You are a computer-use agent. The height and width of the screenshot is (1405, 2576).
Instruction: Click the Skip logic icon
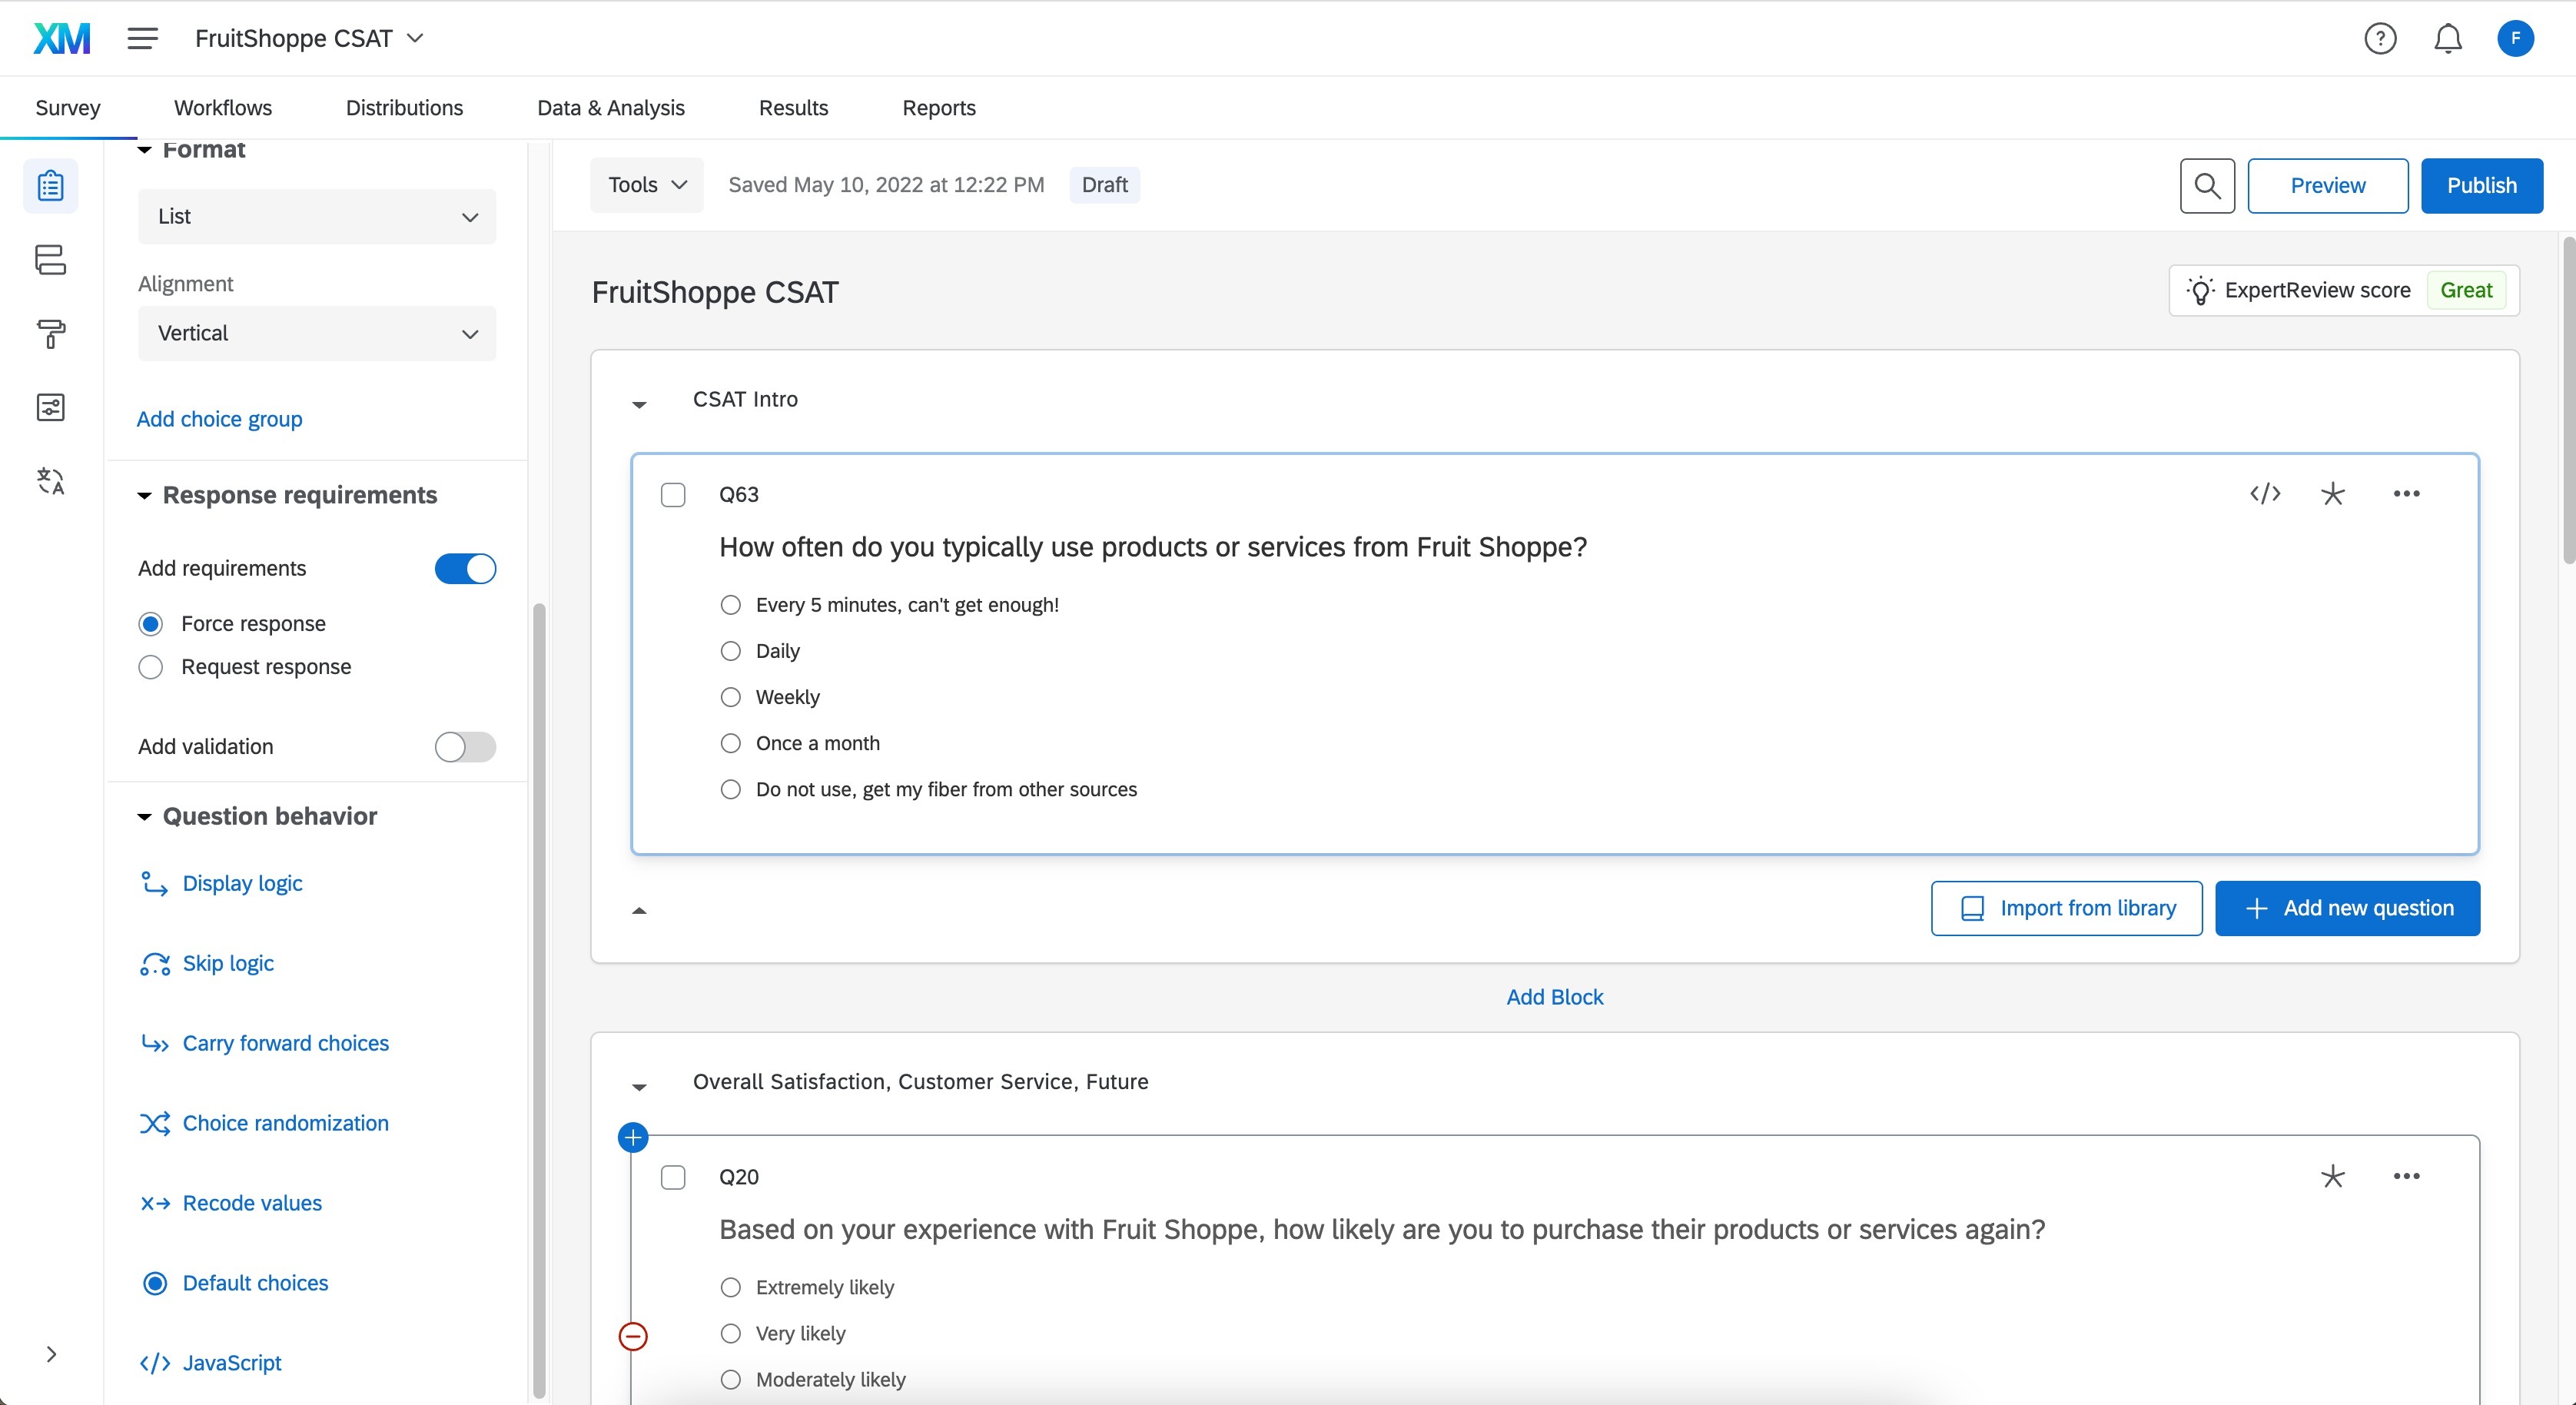[154, 963]
